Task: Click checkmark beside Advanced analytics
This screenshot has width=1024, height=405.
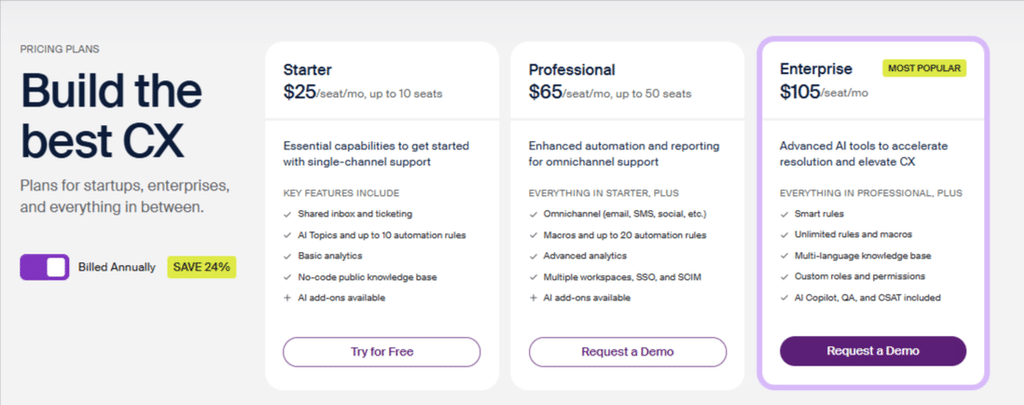Action: coord(533,255)
